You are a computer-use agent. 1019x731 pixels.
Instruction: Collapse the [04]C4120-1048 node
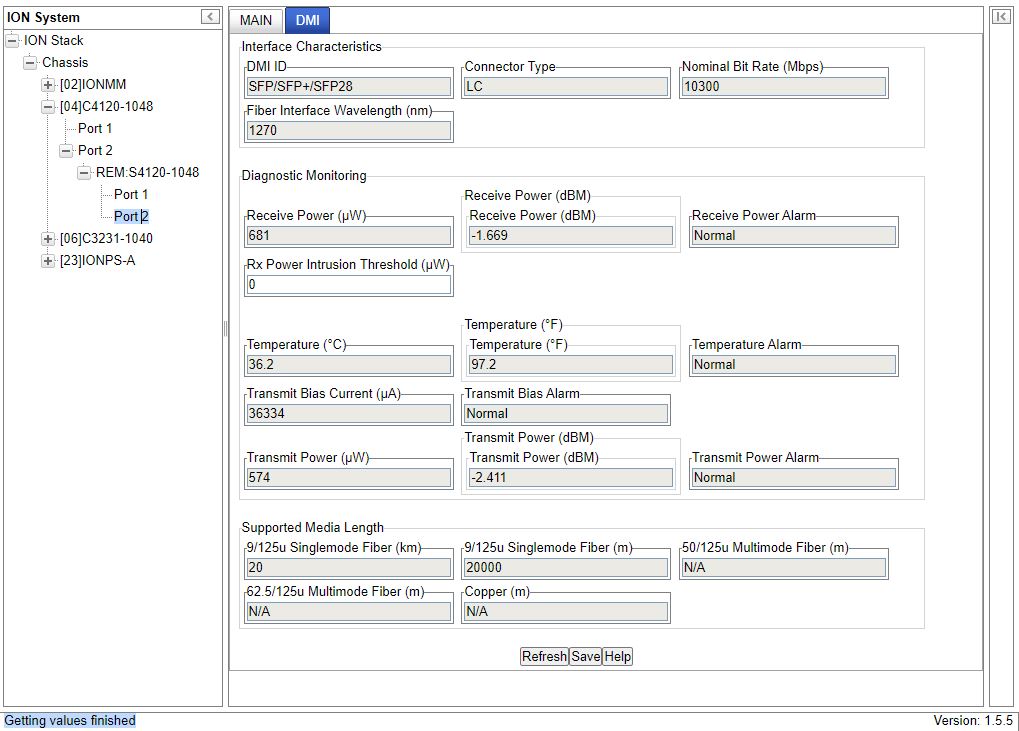point(48,107)
